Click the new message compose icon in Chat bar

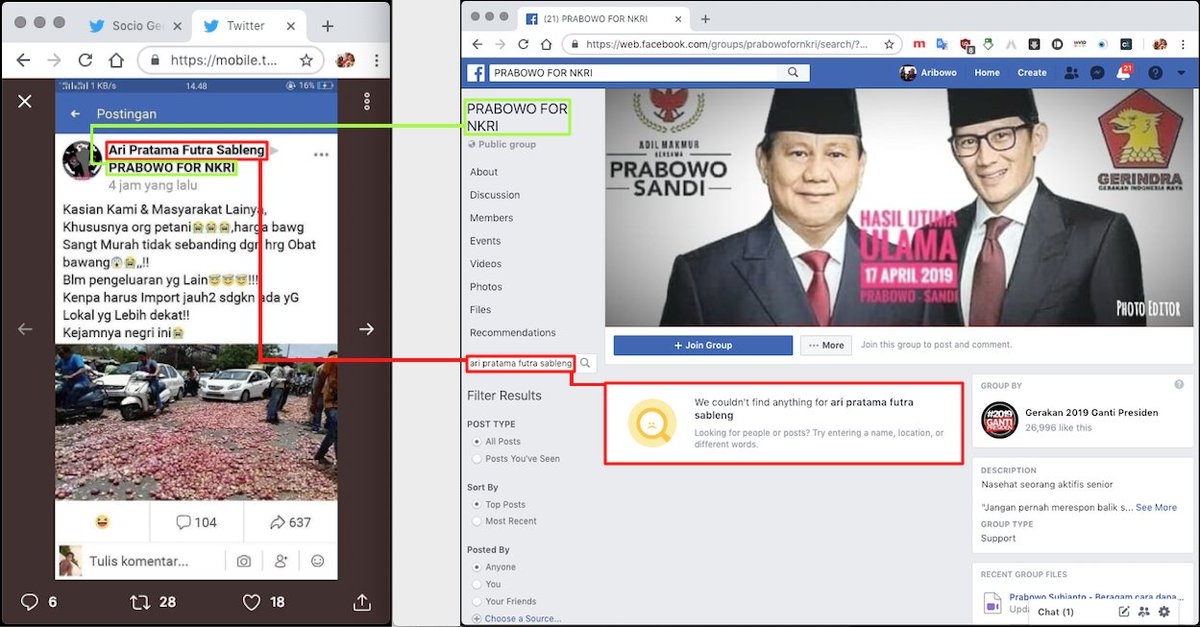pyautogui.click(x=1124, y=611)
